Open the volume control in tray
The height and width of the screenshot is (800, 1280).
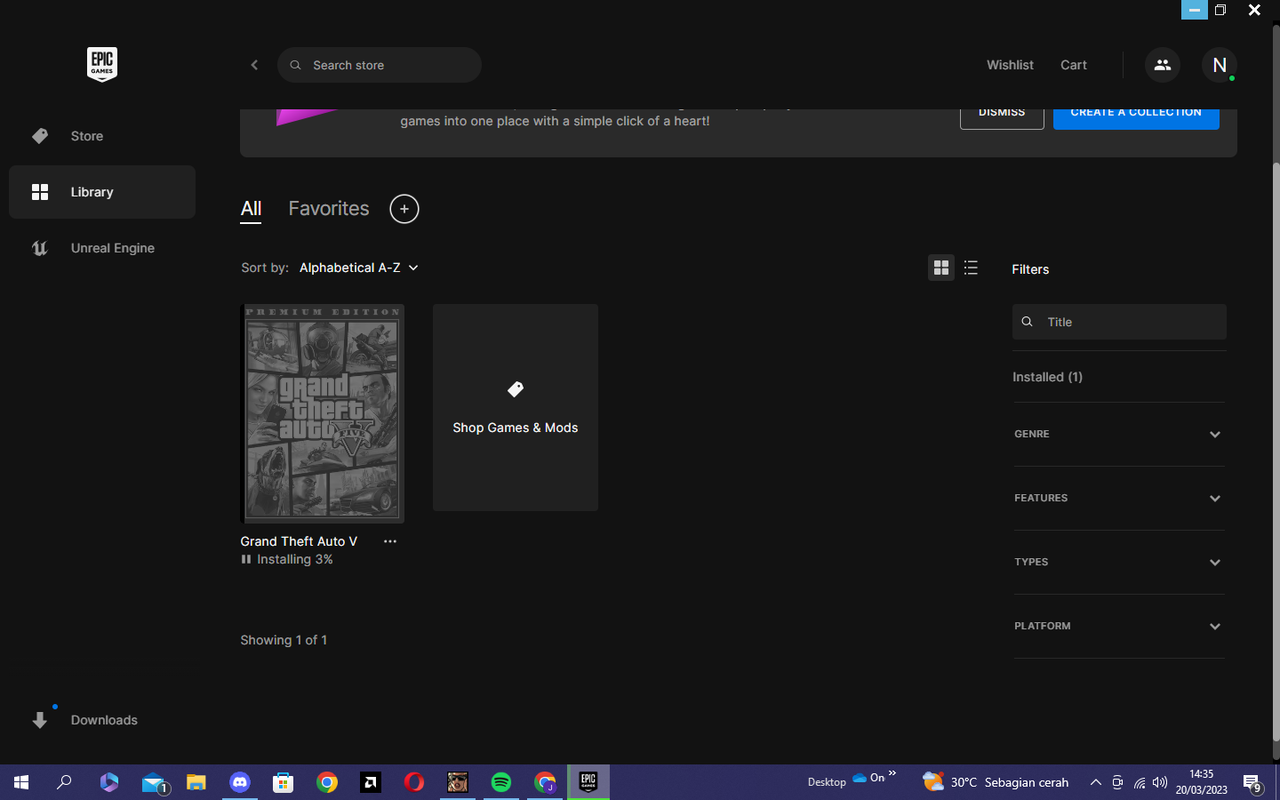tap(1160, 782)
